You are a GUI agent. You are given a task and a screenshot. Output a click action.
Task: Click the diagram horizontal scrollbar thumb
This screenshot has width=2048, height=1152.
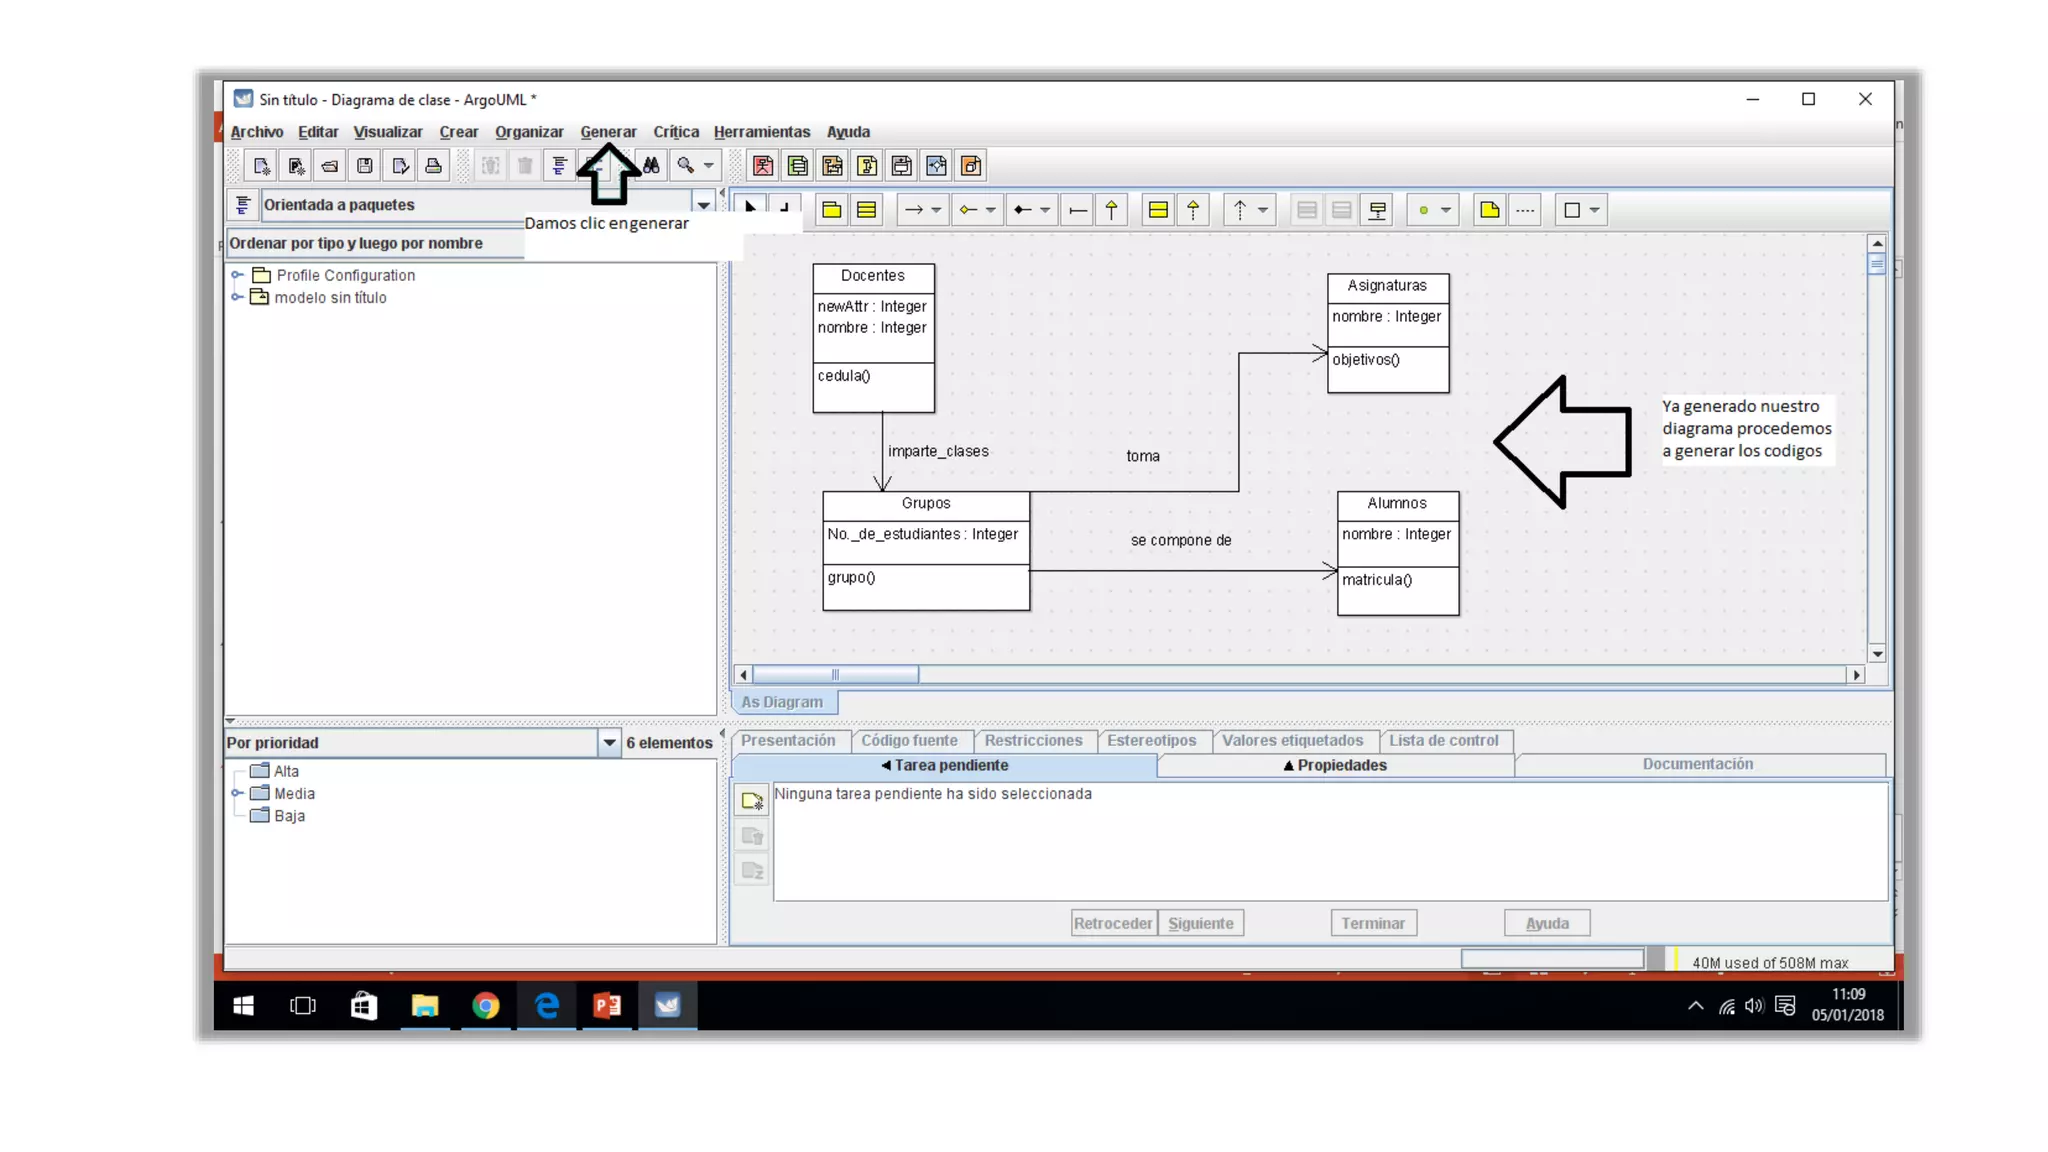click(835, 675)
